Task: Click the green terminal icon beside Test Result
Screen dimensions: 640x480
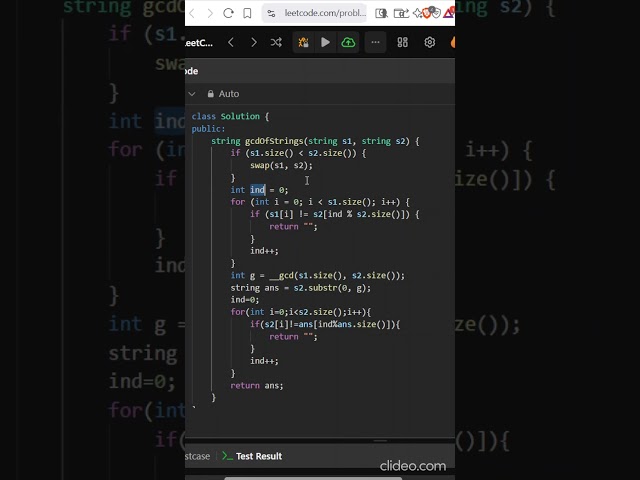Action: [x=227, y=456]
